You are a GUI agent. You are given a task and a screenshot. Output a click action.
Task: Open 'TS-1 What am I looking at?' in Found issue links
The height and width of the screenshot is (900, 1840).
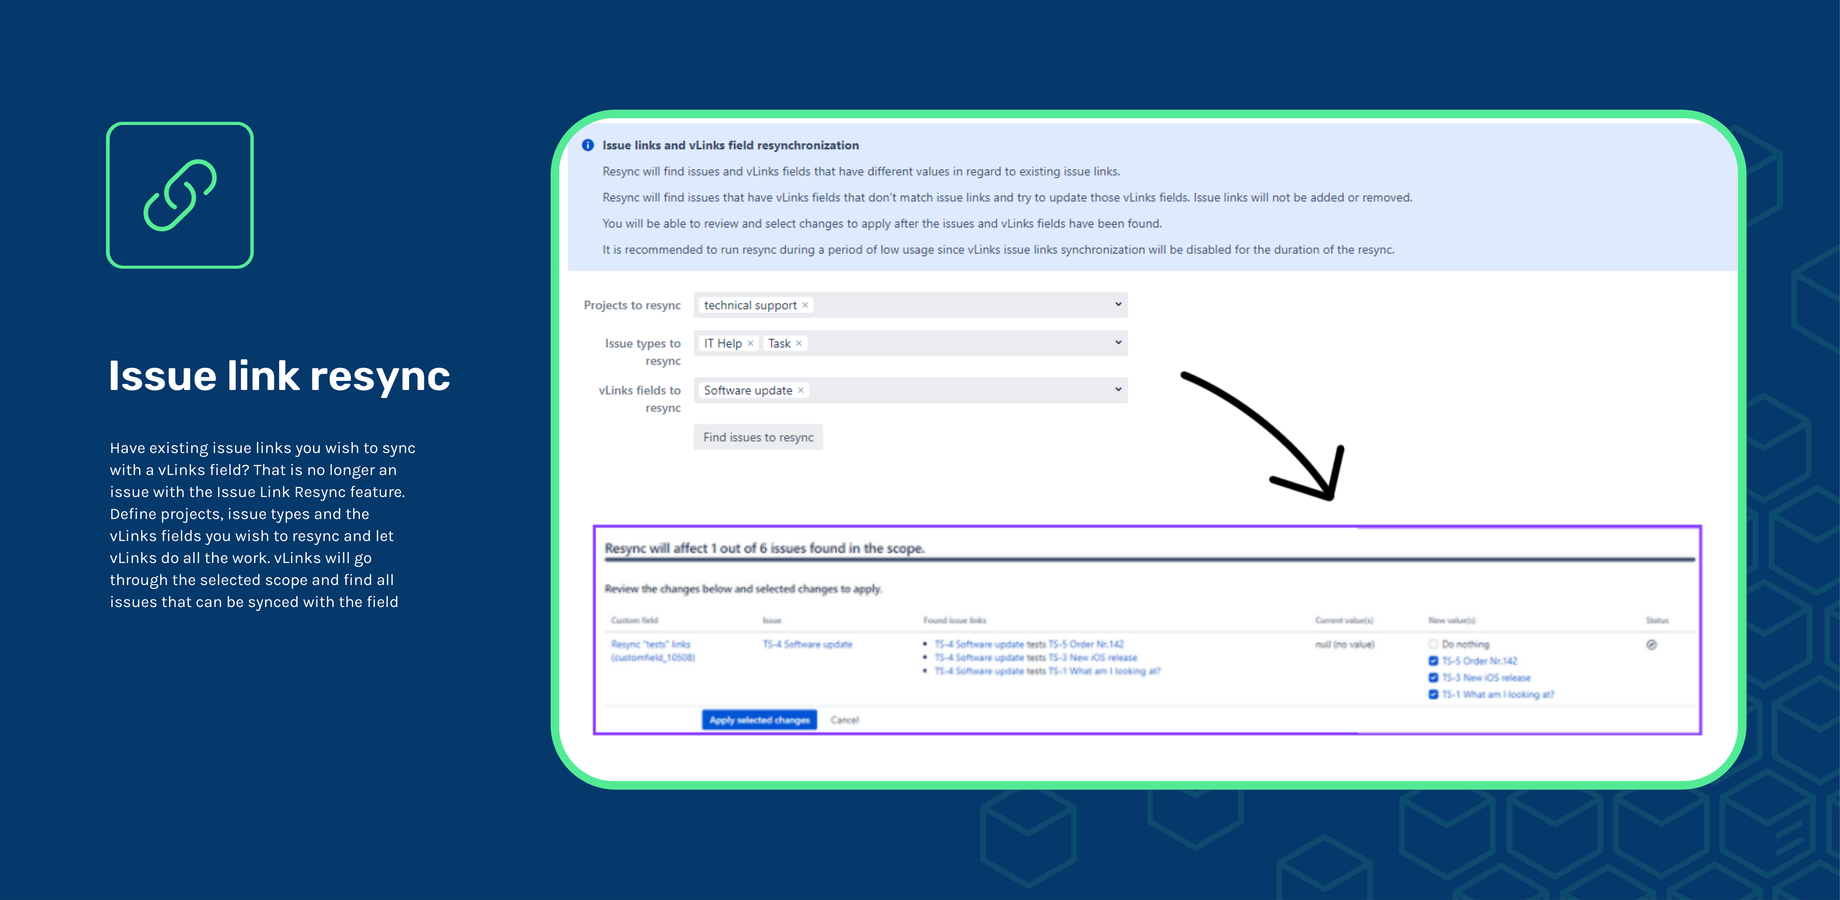click(1104, 671)
